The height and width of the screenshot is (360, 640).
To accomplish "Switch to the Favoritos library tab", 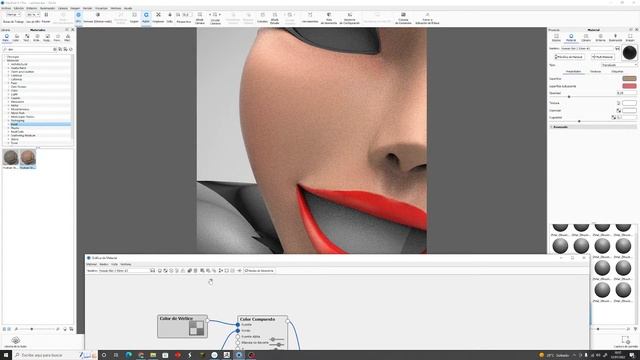I will pyautogui.click(x=57, y=38).
